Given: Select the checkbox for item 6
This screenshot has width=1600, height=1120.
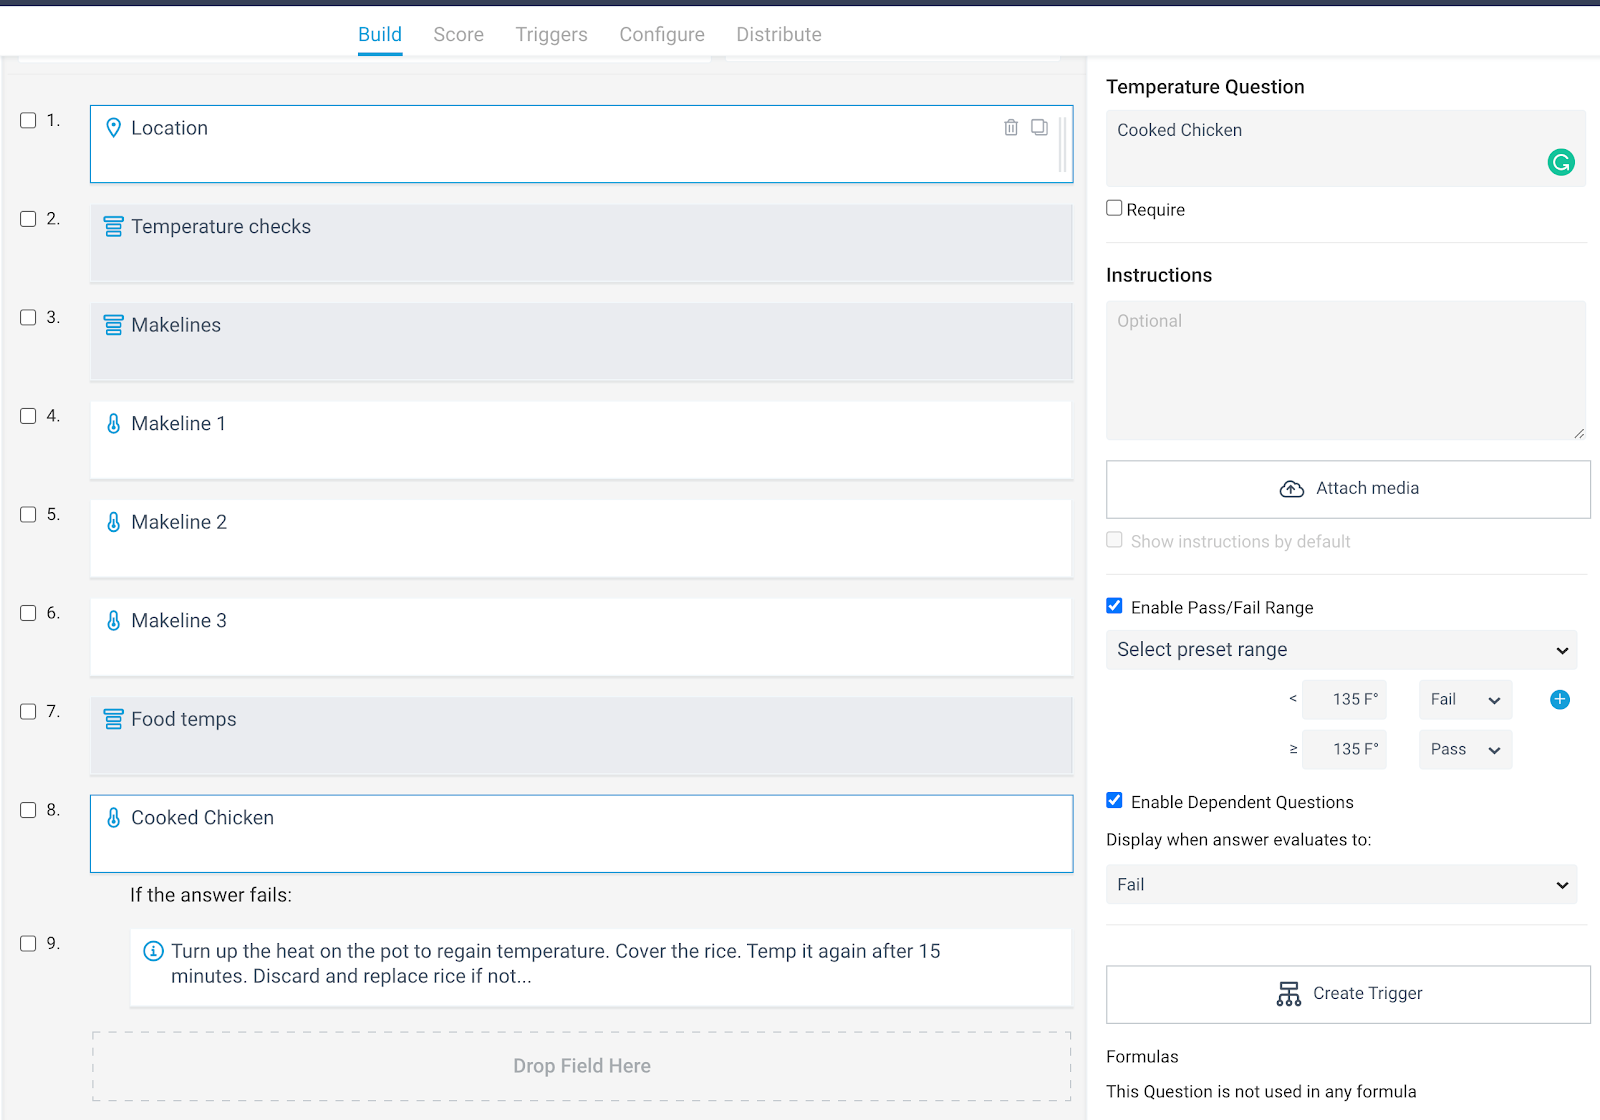Looking at the screenshot, I should [x=28, y=613].
